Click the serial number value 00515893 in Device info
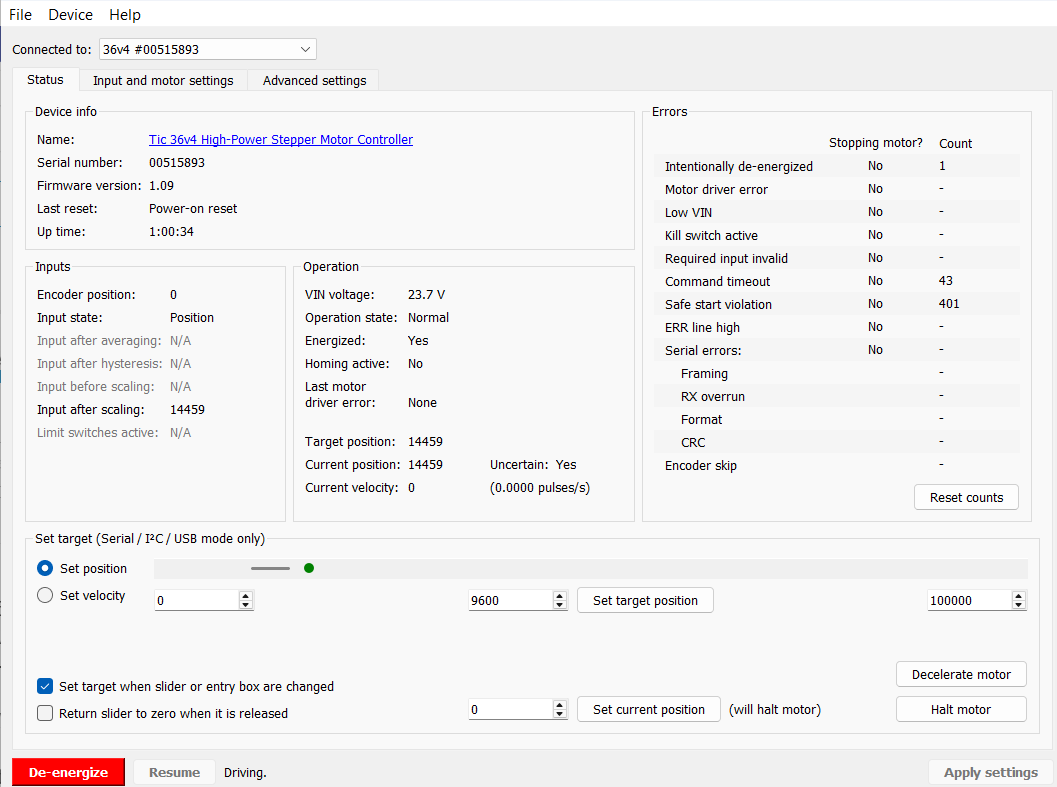 [x=177, y=163]
